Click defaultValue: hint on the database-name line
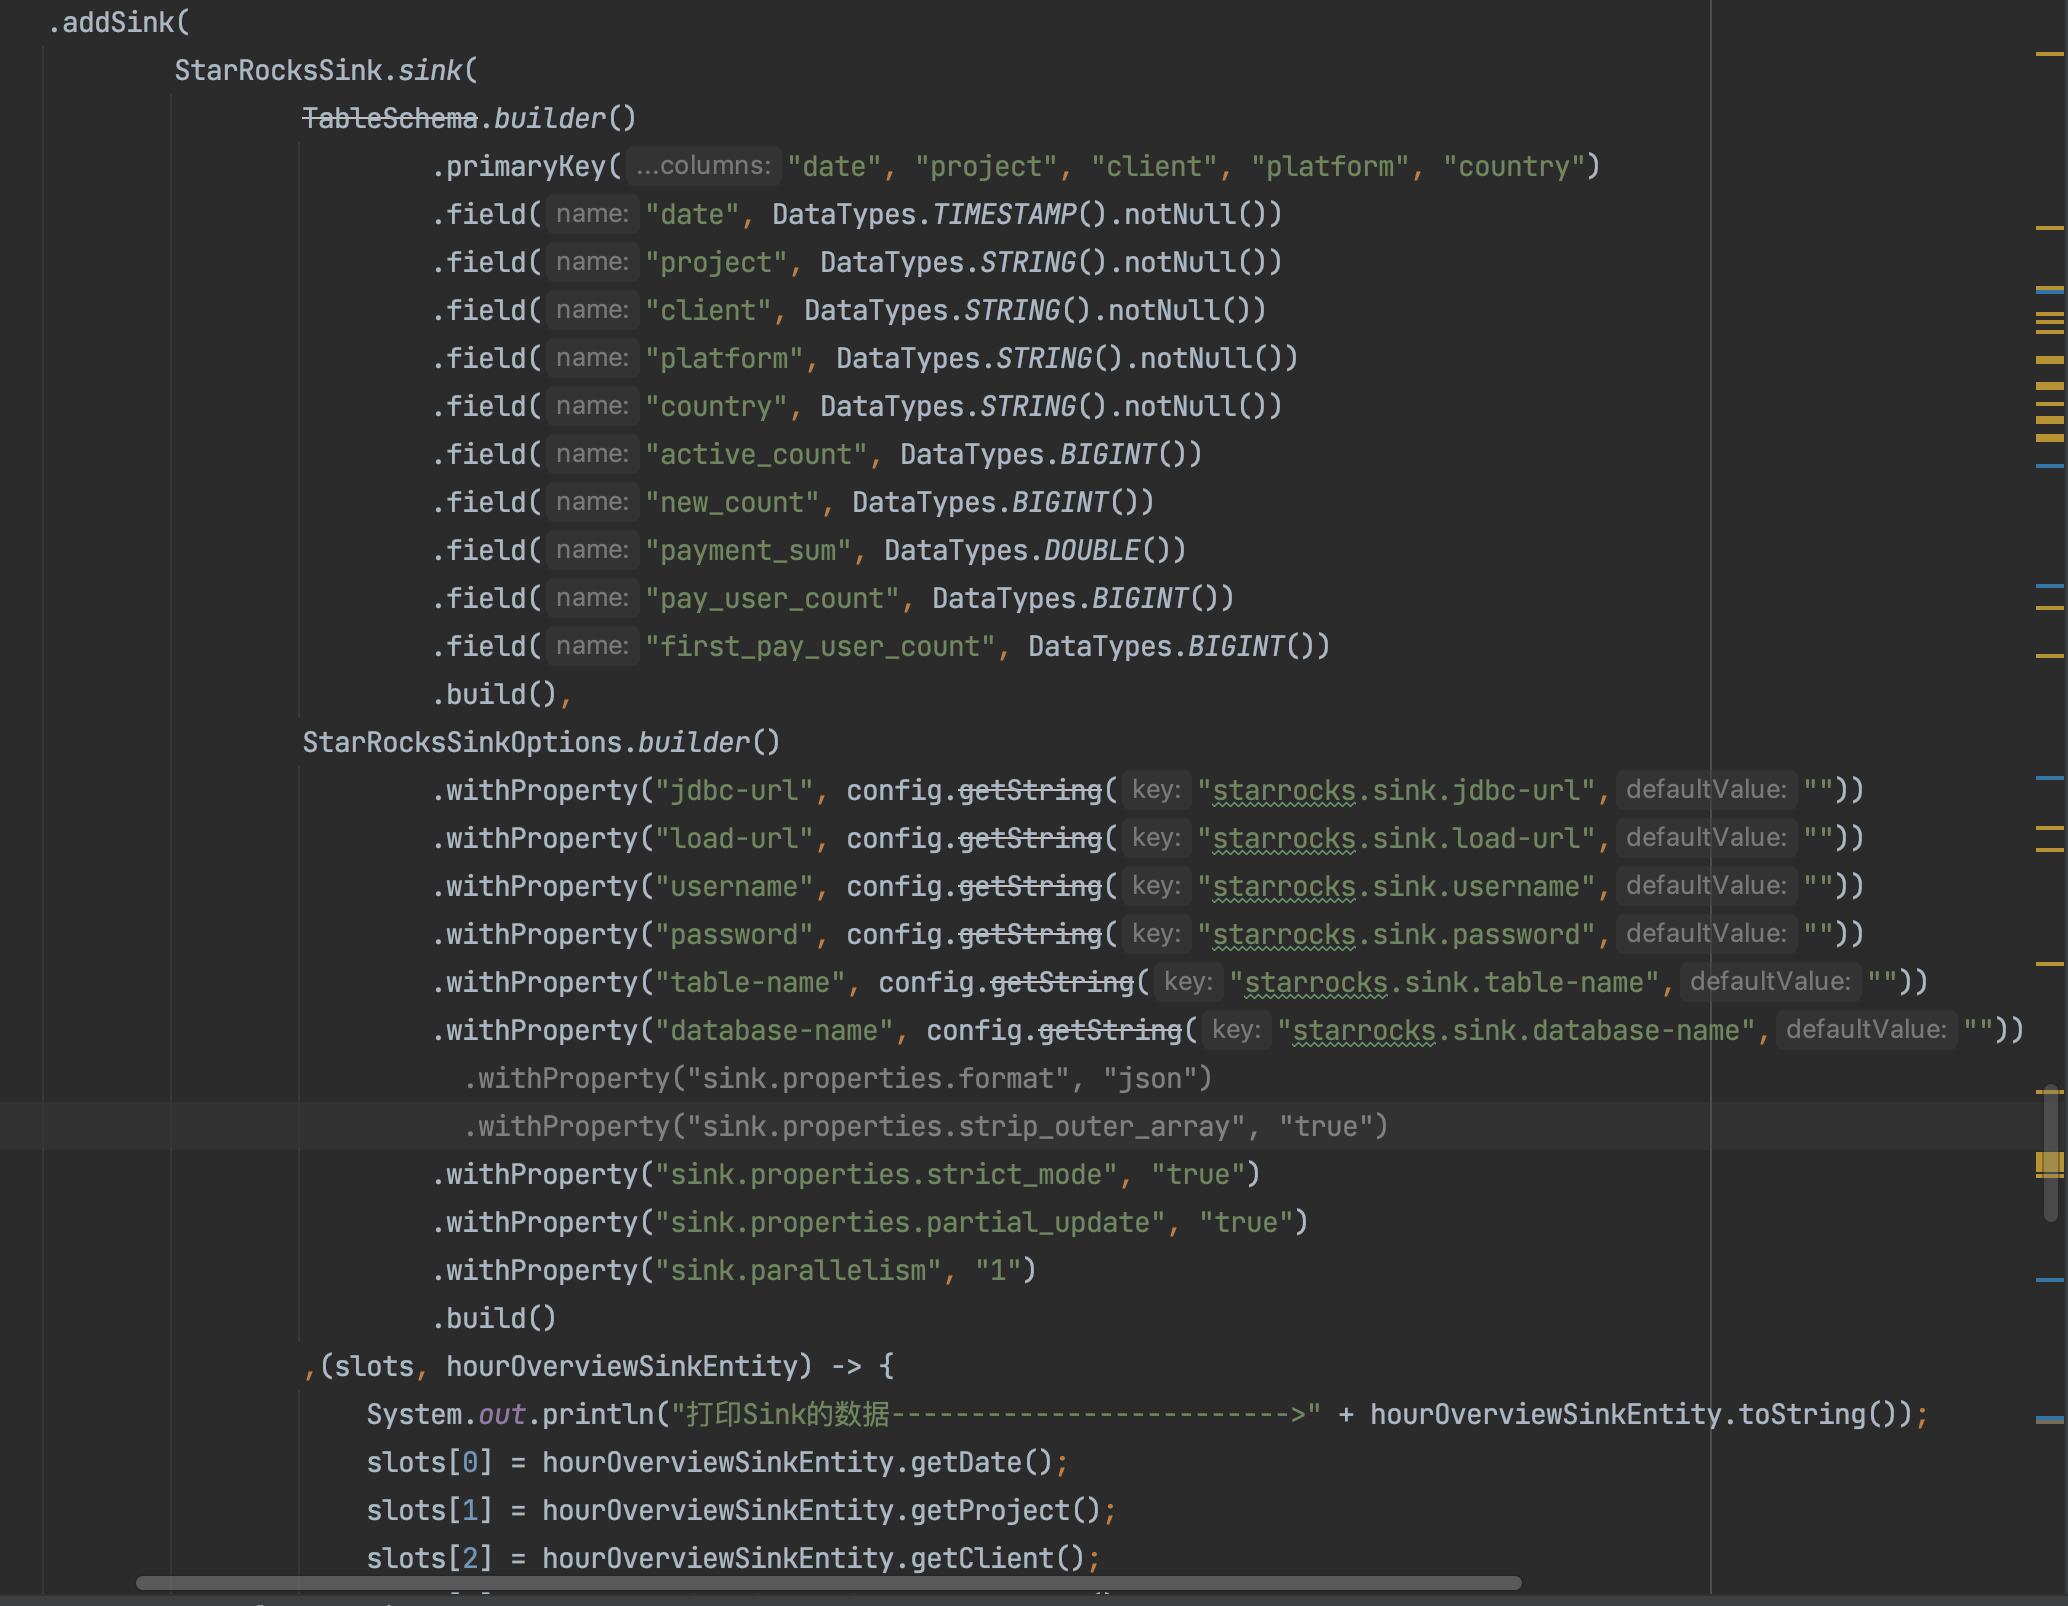This screenshot has height=1606, width=2068. (x=1866, y=1030)
